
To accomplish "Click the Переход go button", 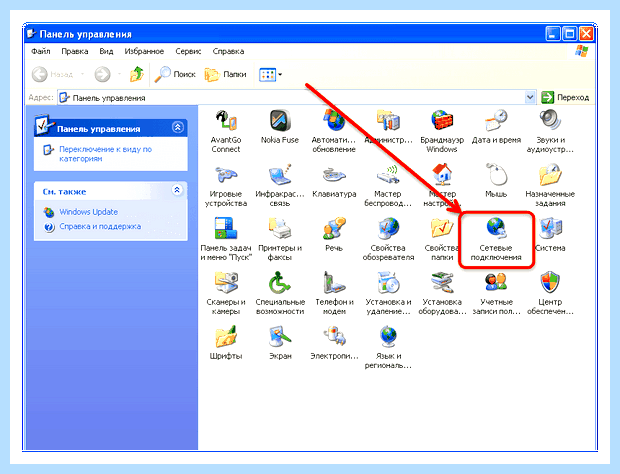I will (x=565, y=97).
